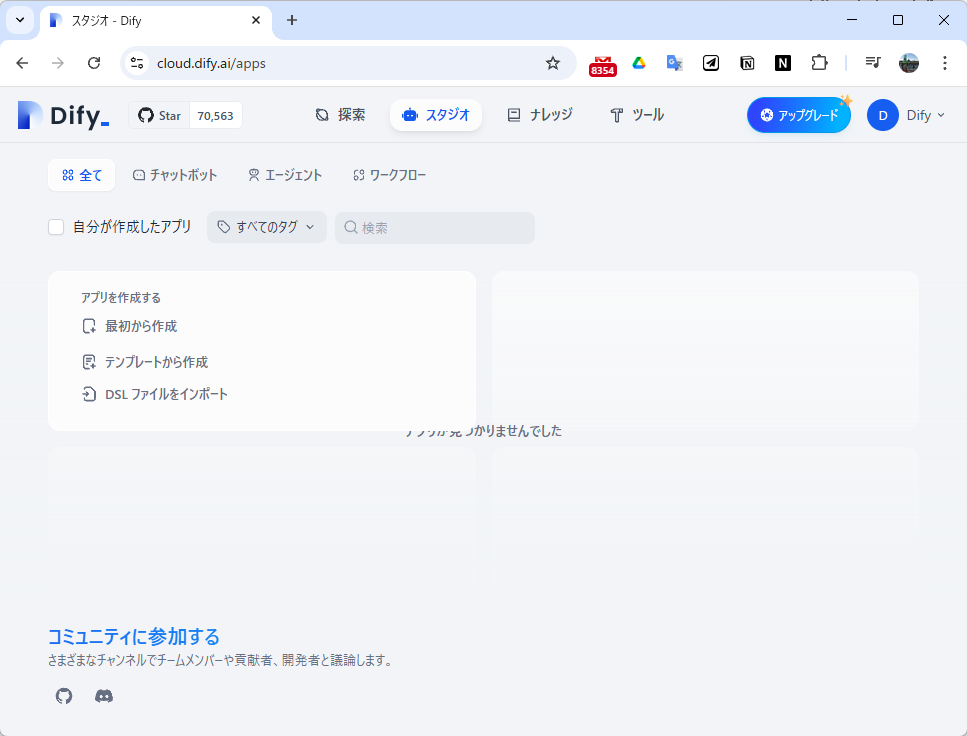Bookmark this page with the star icon
967x736 pixels.
tap(553, 63)
